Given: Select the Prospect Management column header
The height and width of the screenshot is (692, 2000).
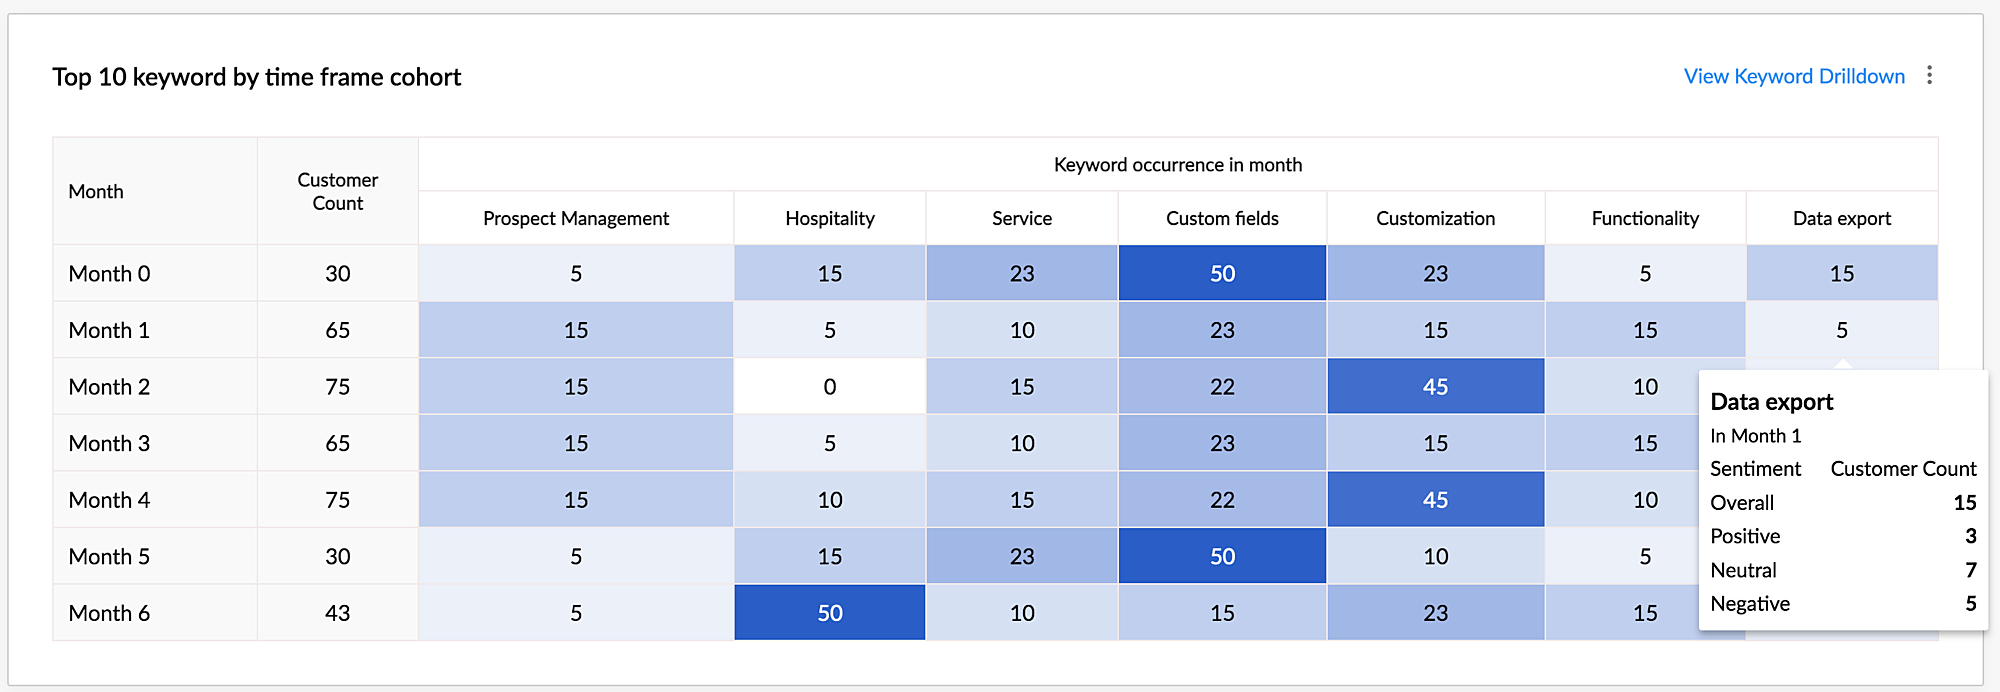Looking at the screenshot, I should coord(576,218).
